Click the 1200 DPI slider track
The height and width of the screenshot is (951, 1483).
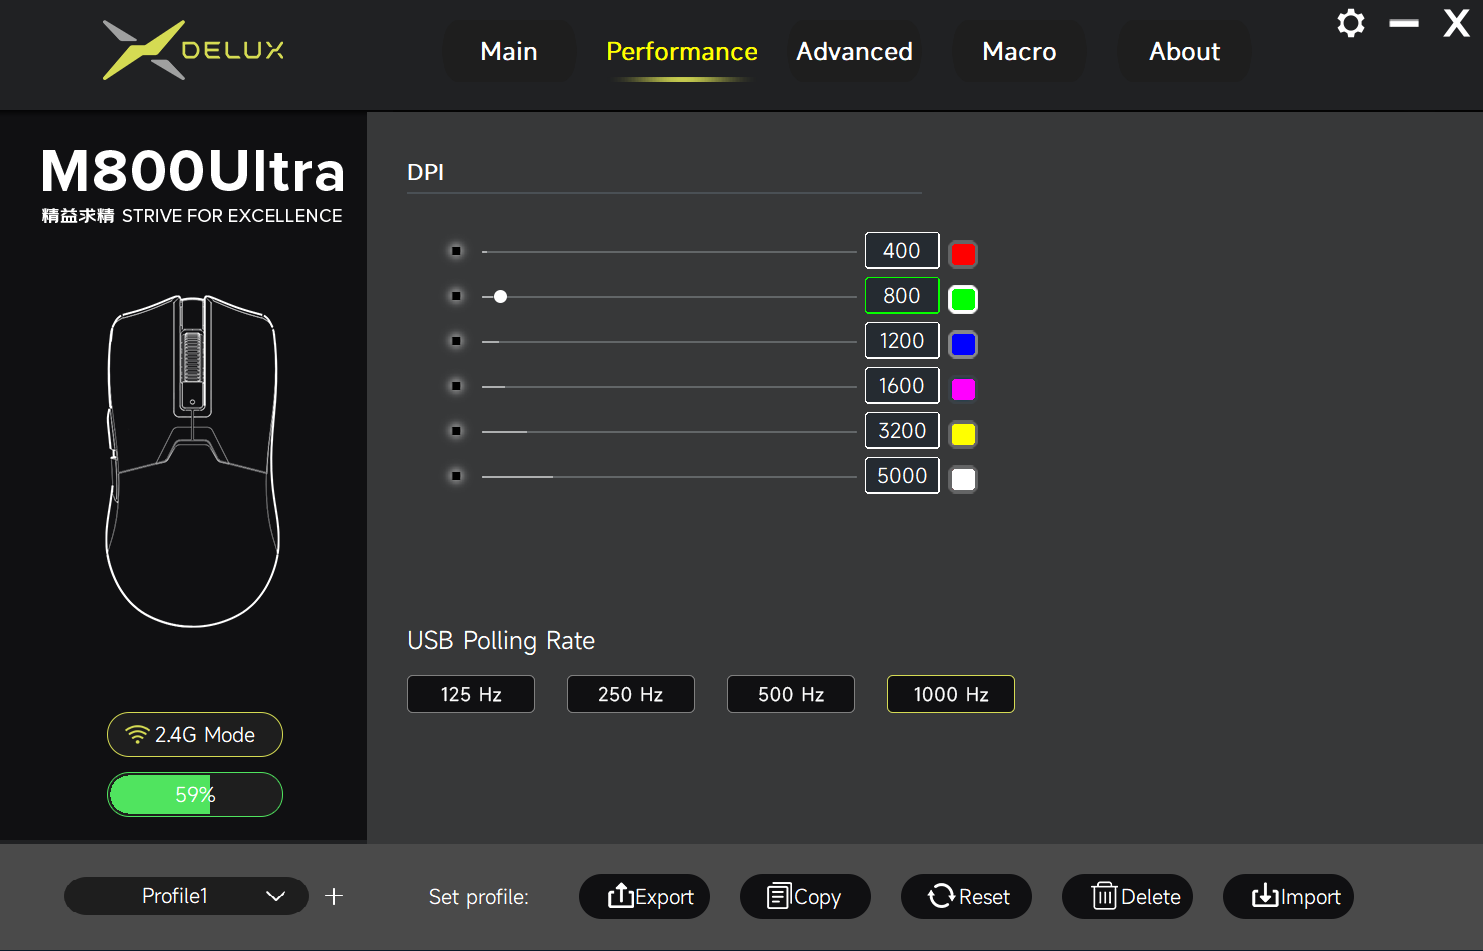pos(669,342)
